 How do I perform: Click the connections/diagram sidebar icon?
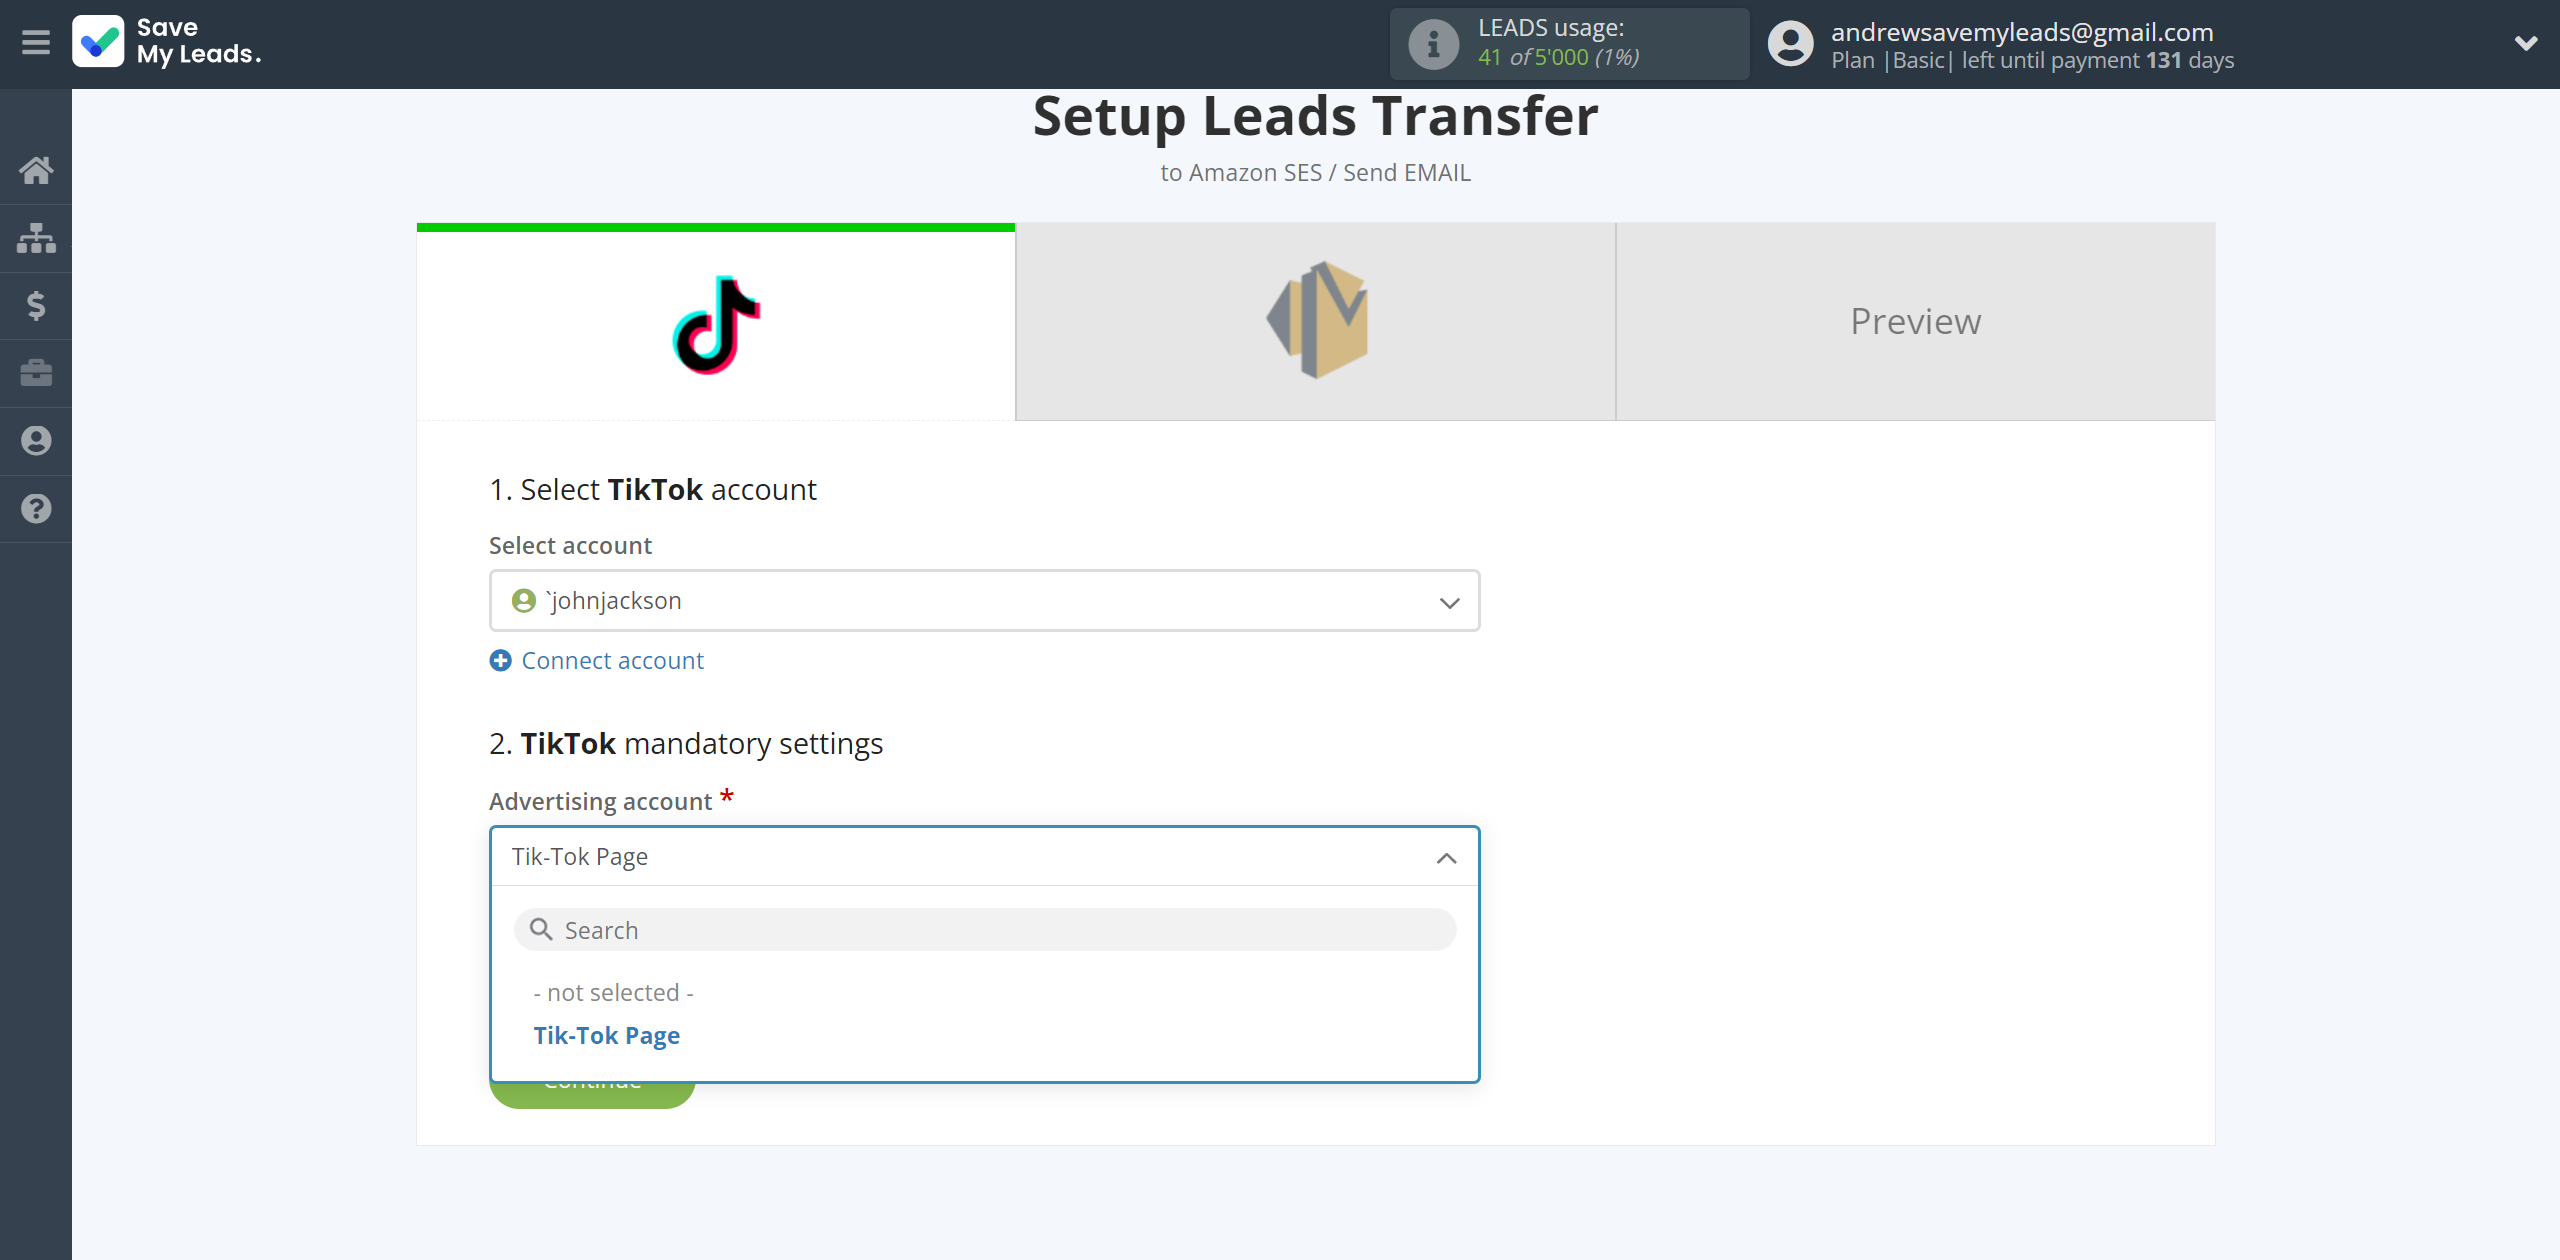pyautogui.click(x=36, y=237)
